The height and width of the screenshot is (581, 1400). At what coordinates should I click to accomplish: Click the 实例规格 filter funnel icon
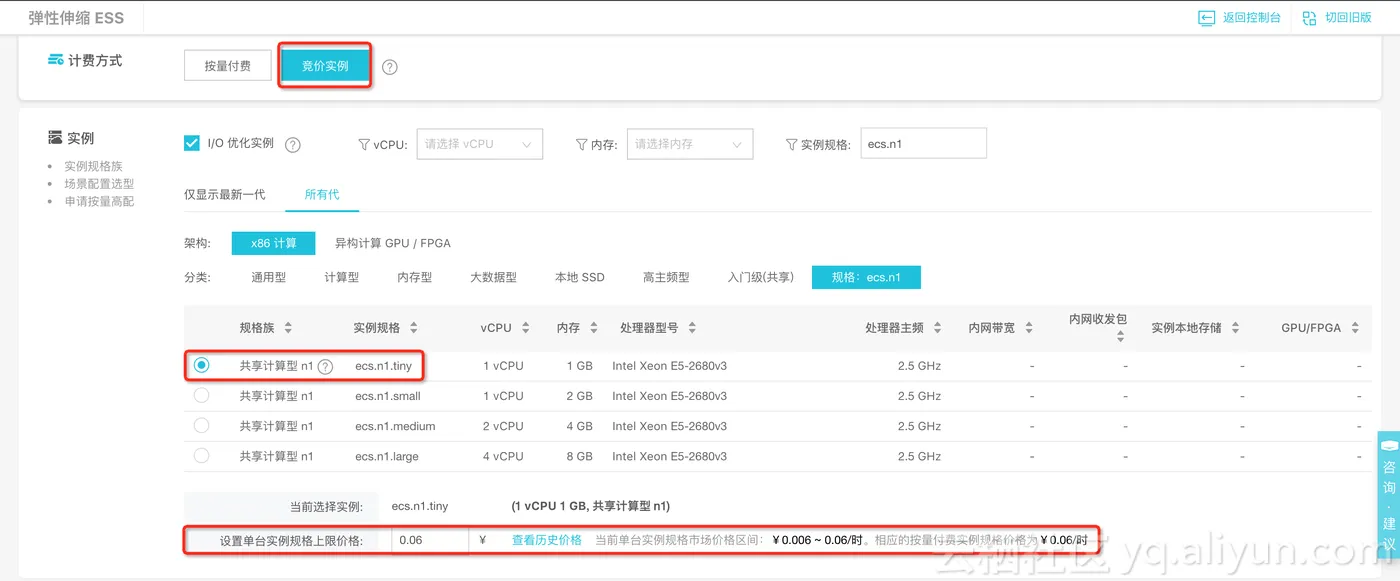point(792,144)
